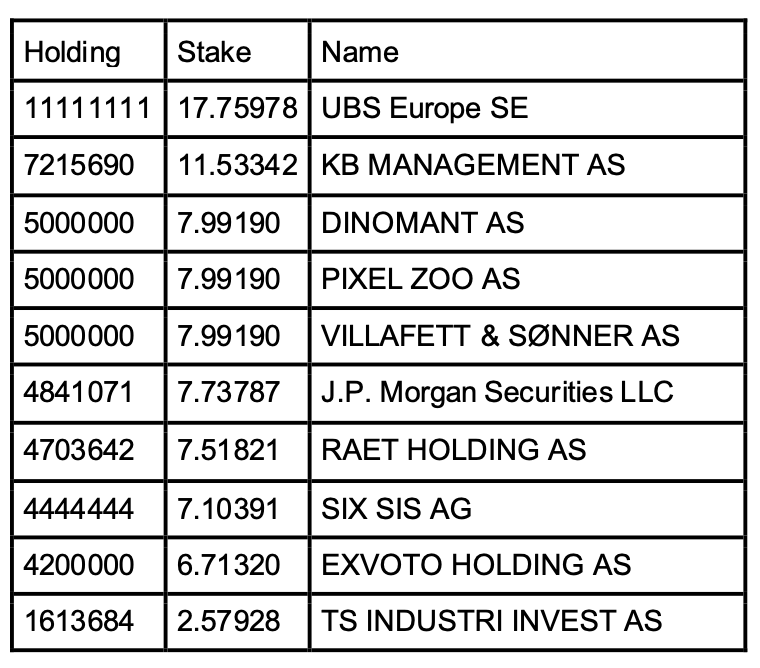
Task: Select TS INDUSTRI INVEST AS cell
Action: click(x=527, y=621)
